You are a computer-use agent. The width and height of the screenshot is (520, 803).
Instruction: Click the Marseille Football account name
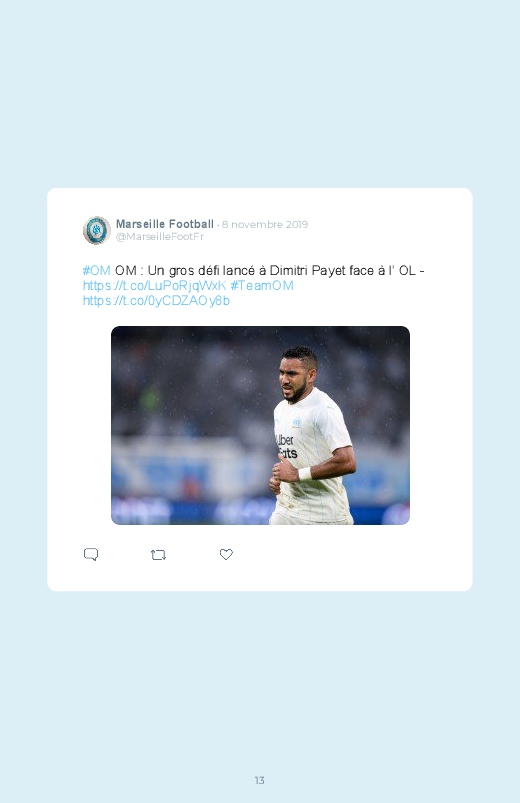164,224
